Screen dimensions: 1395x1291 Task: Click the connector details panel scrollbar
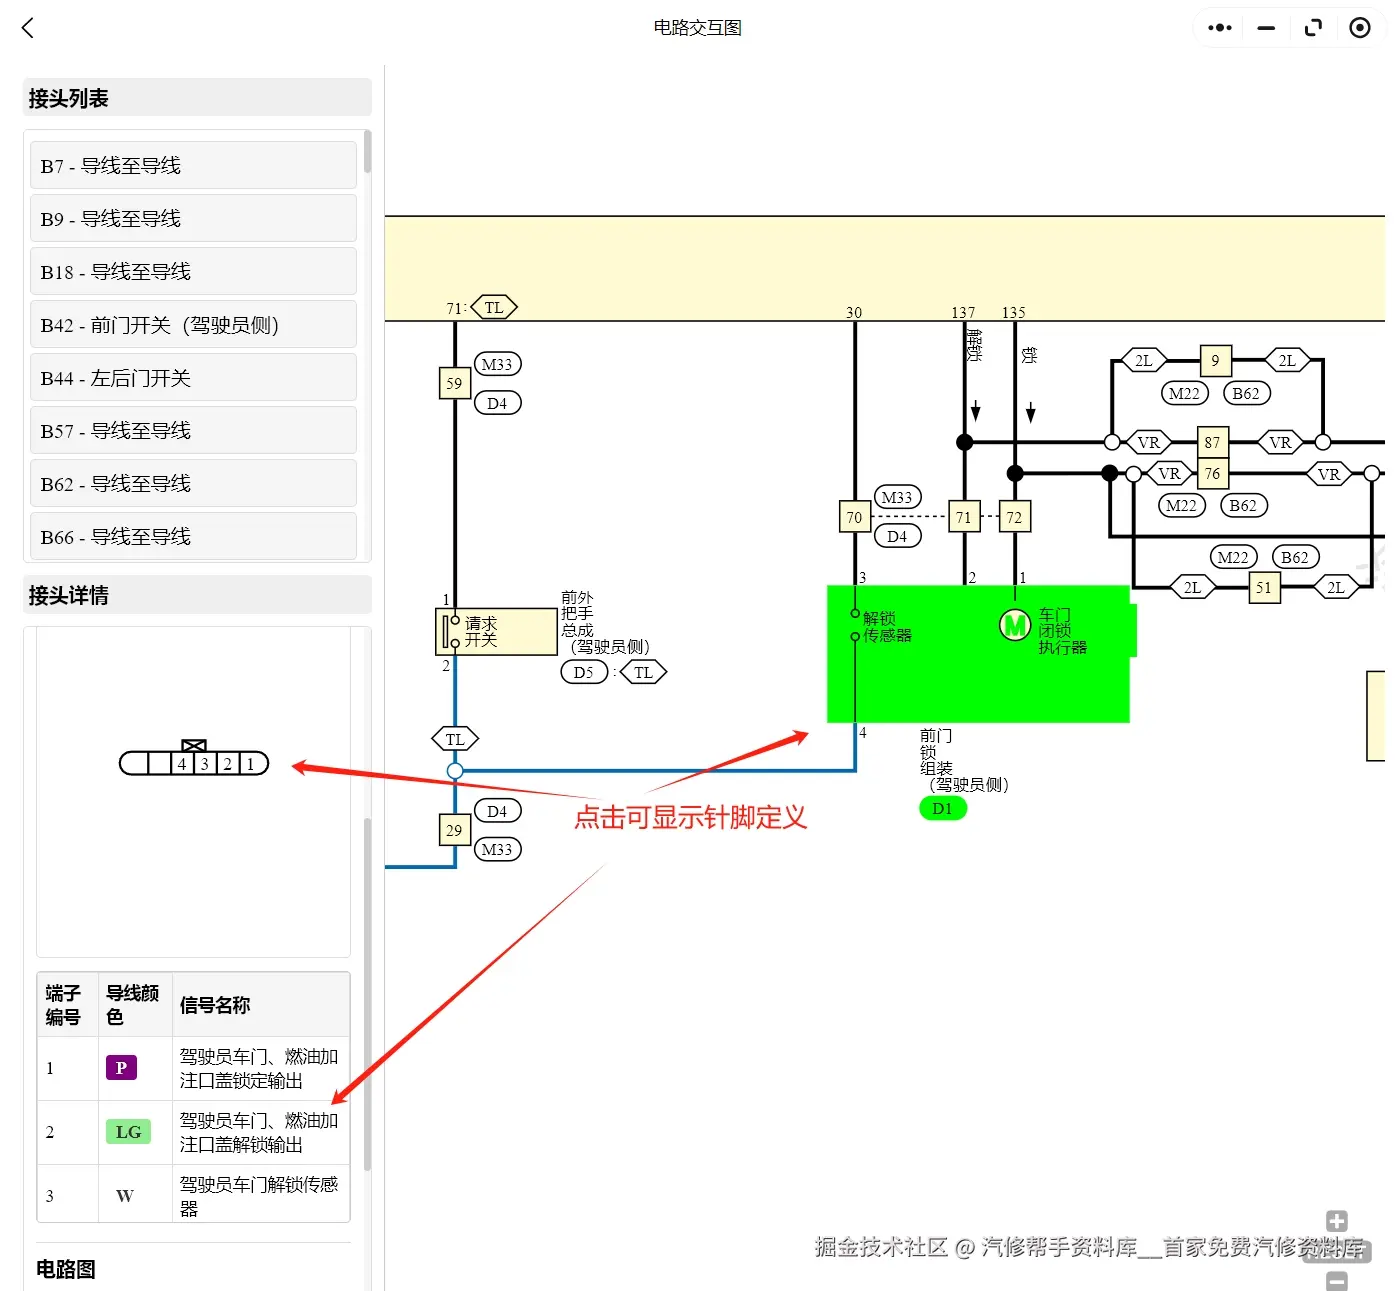click(367, 994)
